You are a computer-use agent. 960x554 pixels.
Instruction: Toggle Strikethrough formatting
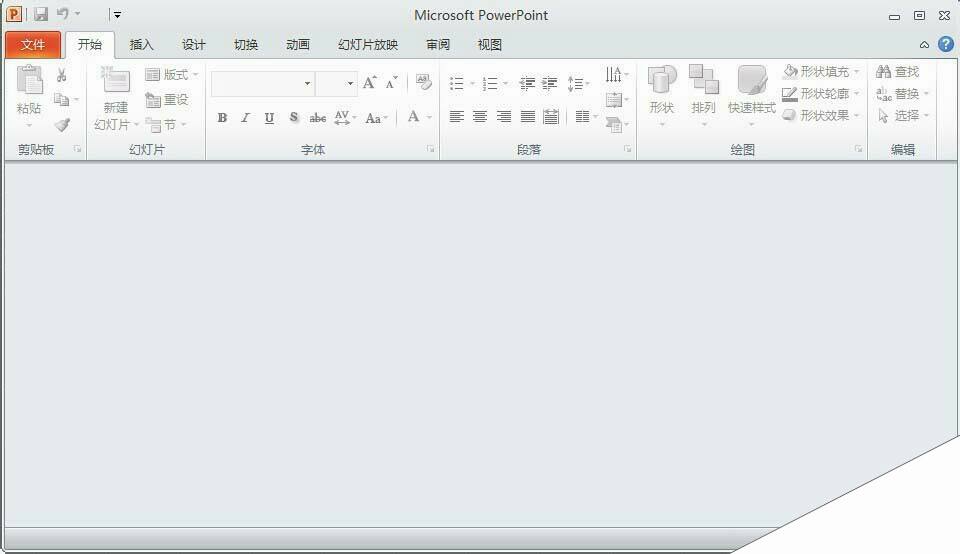click(x=318, y=118)
